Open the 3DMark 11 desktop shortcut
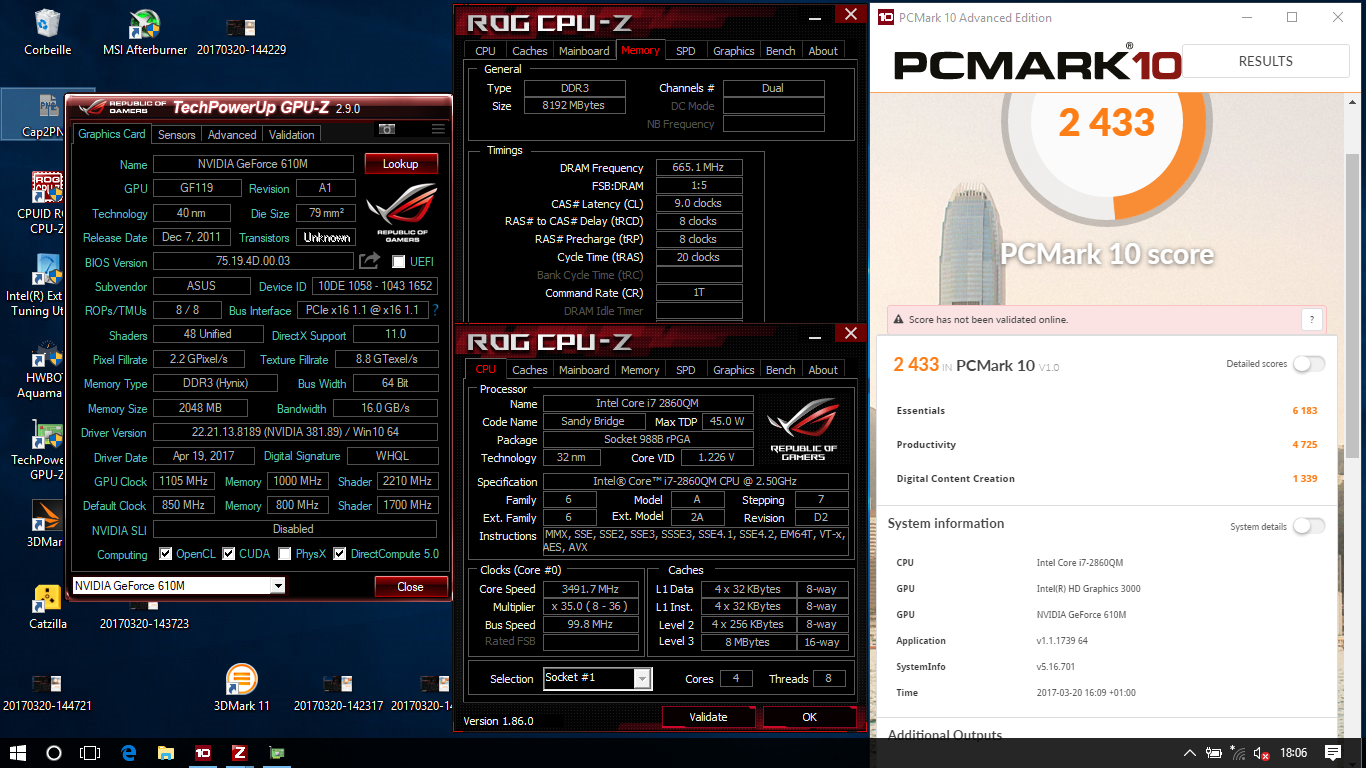 pos(241,687)
